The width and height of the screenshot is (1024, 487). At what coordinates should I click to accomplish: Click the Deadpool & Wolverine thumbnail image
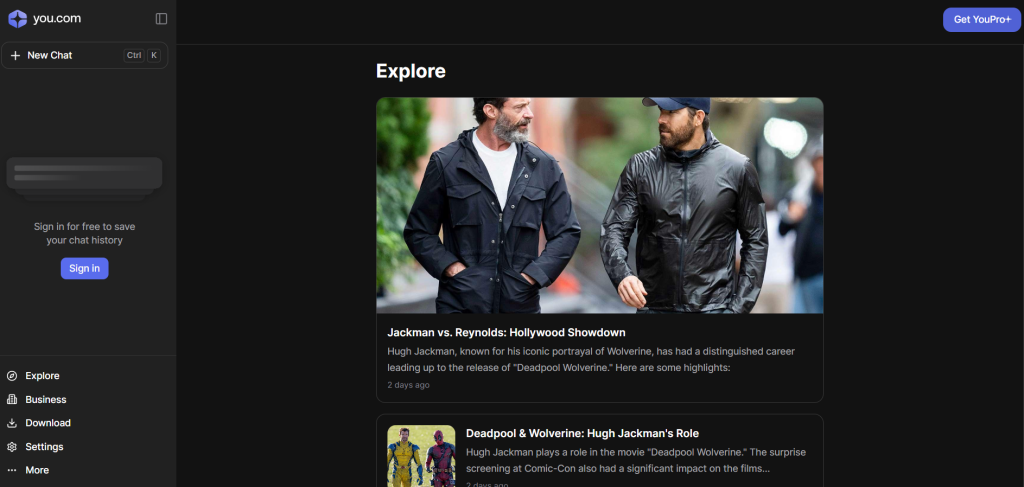(x=421, y=456)
